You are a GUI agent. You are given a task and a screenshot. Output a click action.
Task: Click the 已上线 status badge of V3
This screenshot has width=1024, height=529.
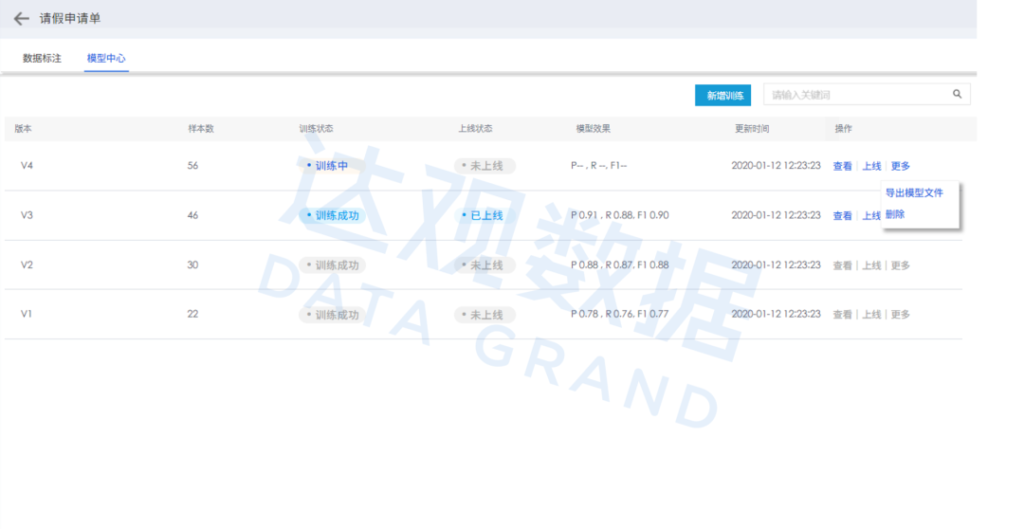pos(484,216)
